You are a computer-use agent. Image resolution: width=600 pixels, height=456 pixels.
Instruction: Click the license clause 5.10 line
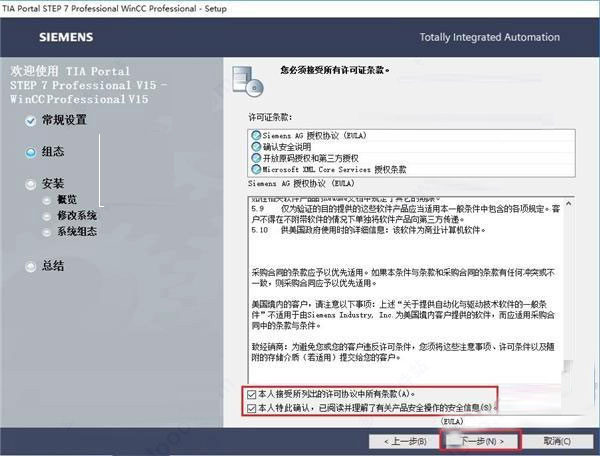[368, 230]
